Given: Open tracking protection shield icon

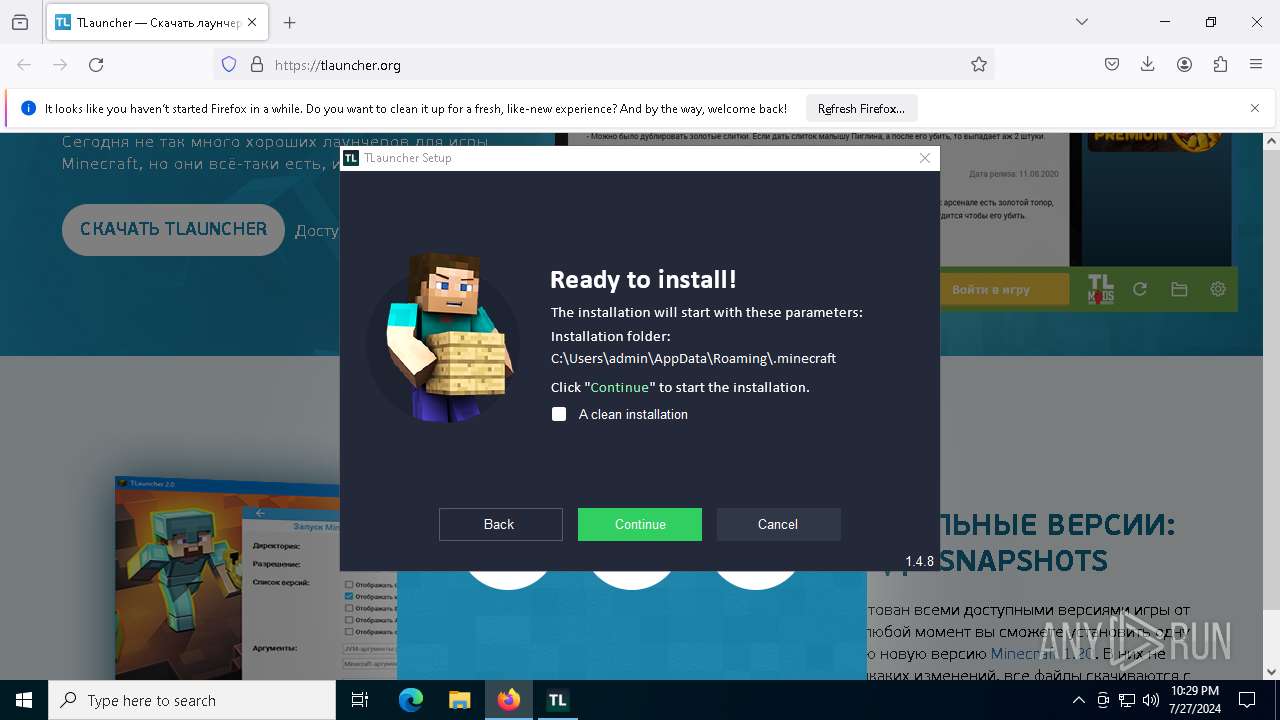Looking at the screenshot, I should pyautogui.click(x=229, y=65).
